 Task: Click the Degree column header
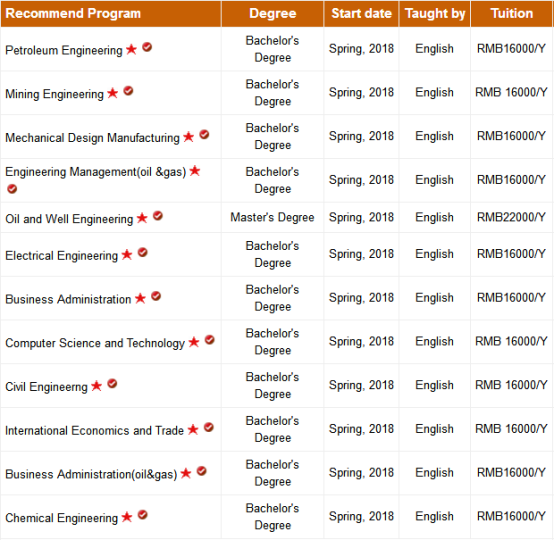[273, 13]
